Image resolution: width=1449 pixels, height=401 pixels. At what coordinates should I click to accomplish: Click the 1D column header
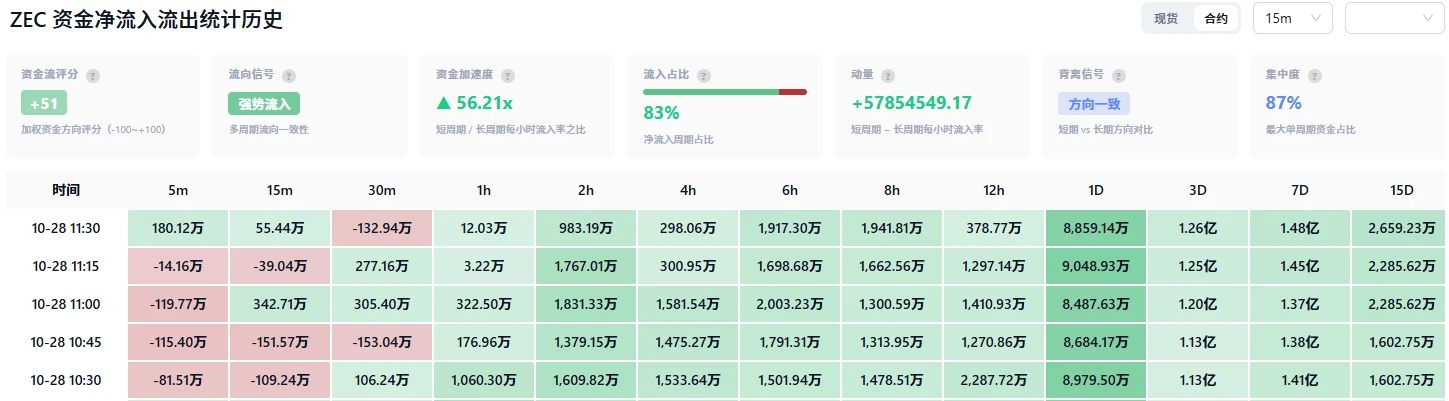pyautogui.click(x=1096, y=190)
